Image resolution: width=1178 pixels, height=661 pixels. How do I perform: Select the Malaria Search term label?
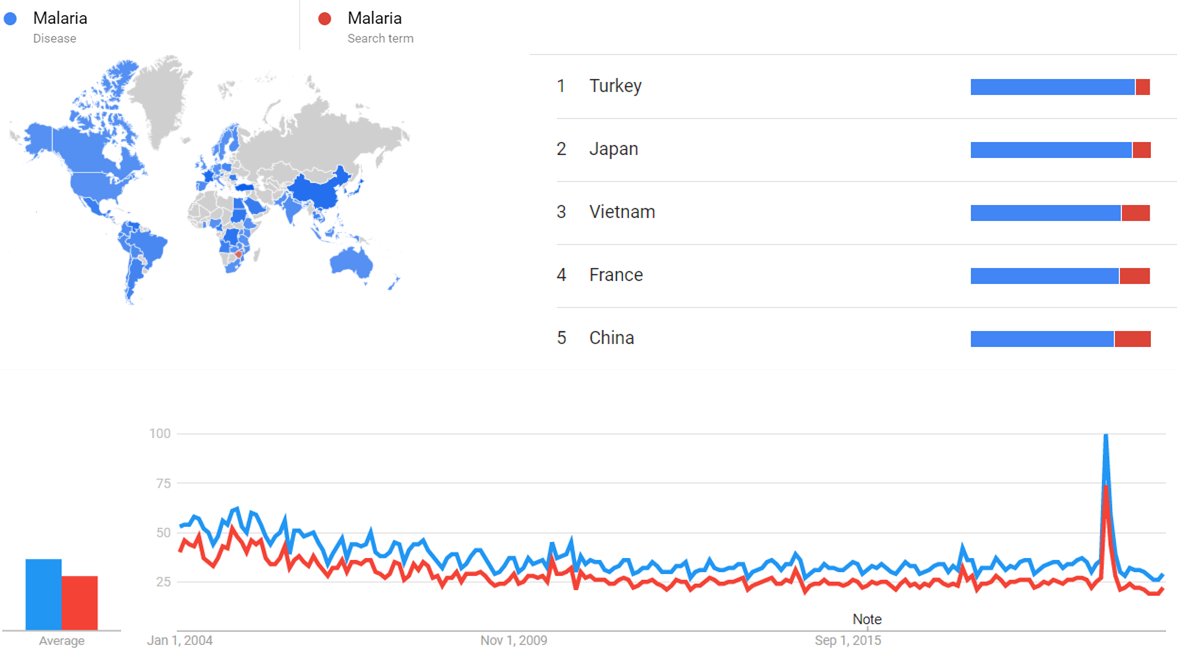tap(375, 19)
